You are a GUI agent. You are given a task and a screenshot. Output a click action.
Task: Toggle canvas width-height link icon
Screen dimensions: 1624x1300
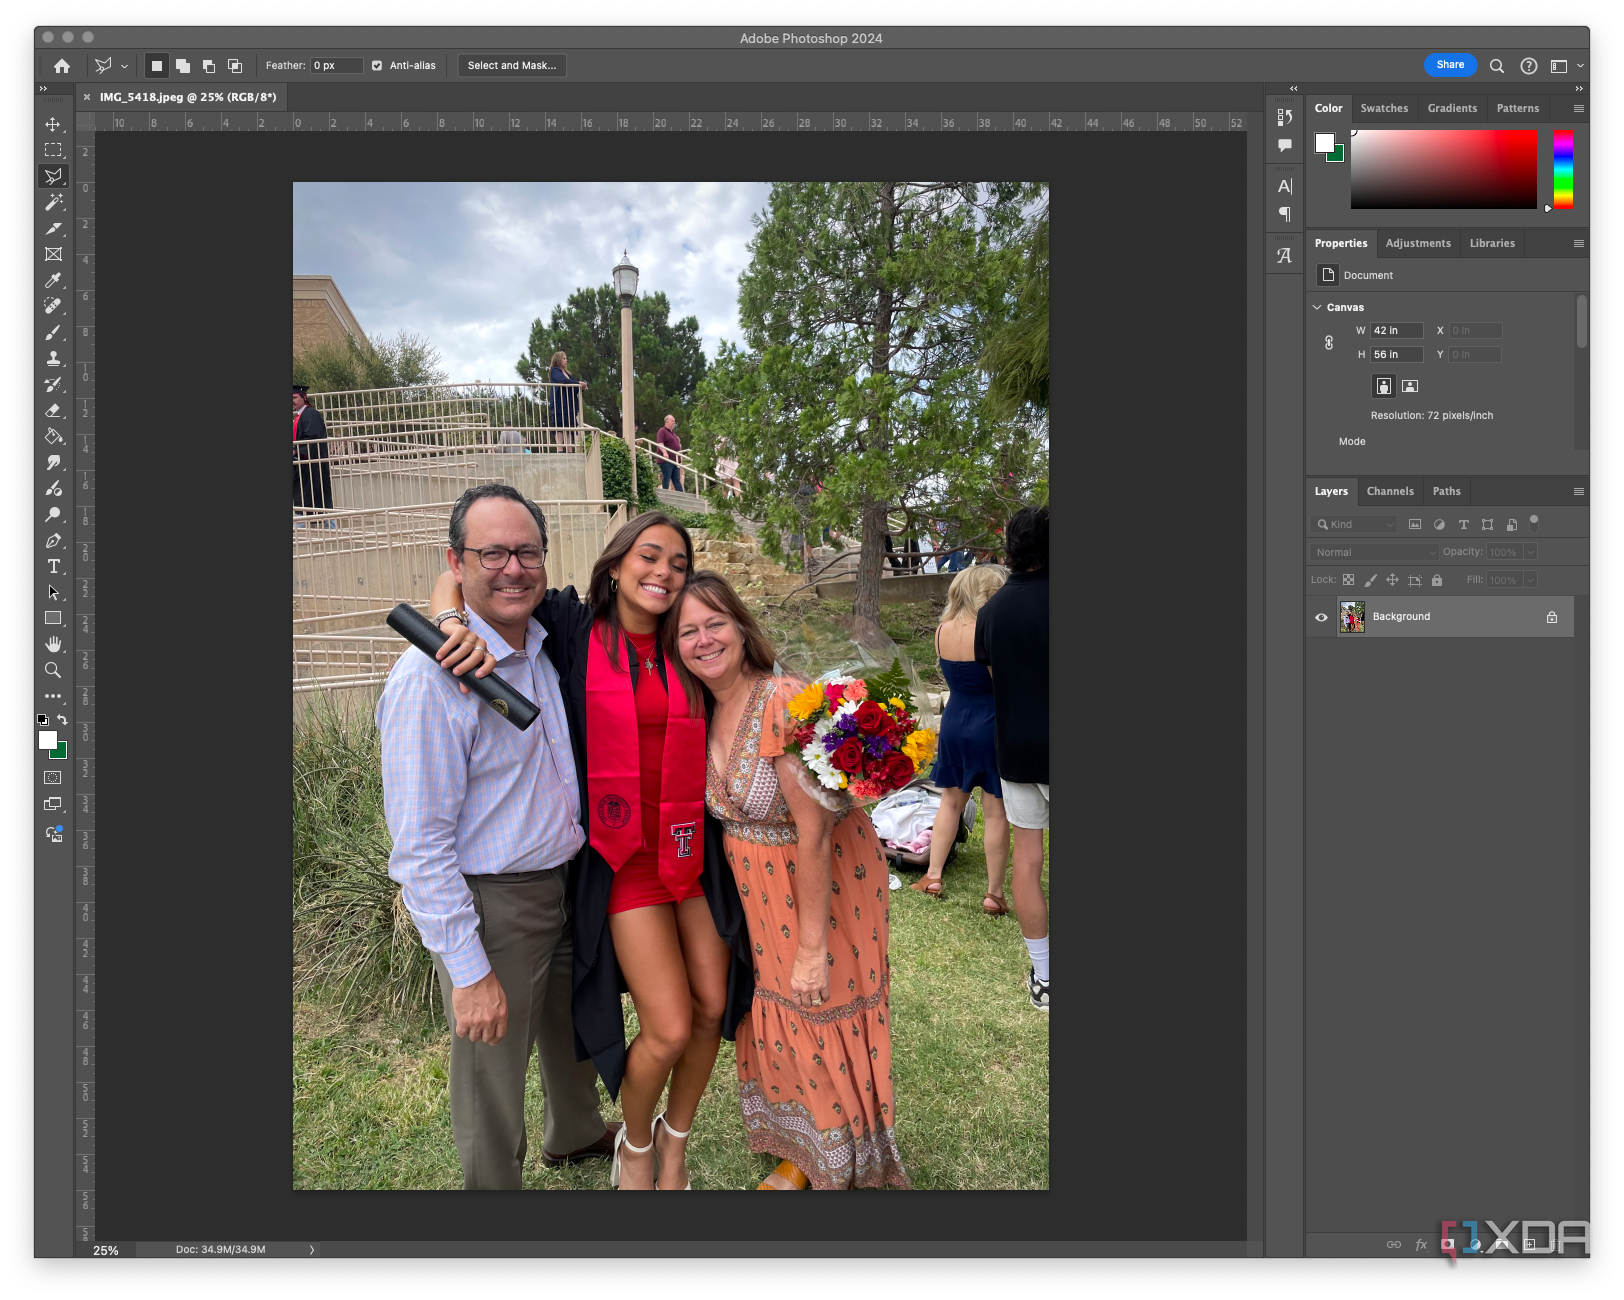[1329, 342]
